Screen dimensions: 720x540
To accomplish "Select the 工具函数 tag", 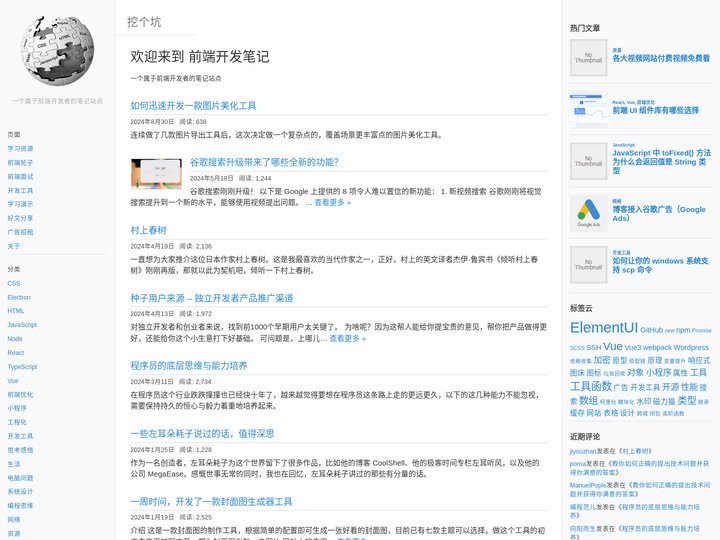I will tap(591, 386).
